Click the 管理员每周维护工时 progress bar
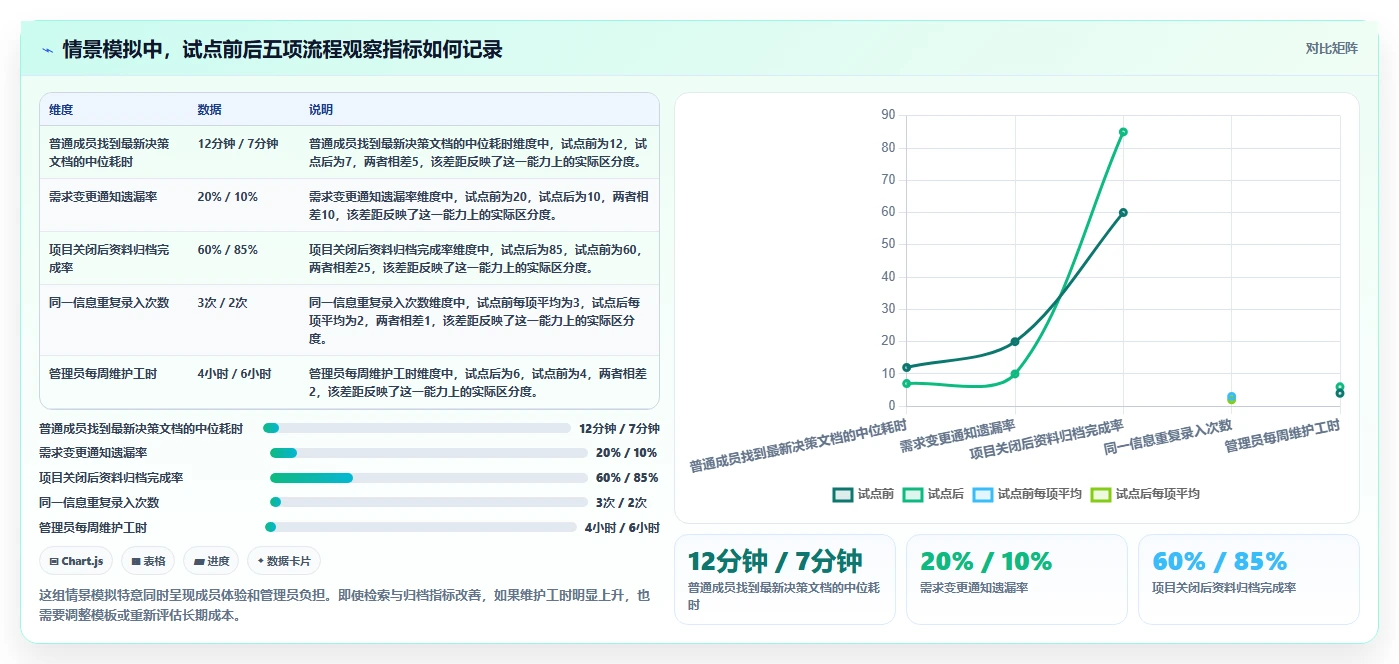This screenshot has height=664, width=1399. coord(420,527)
